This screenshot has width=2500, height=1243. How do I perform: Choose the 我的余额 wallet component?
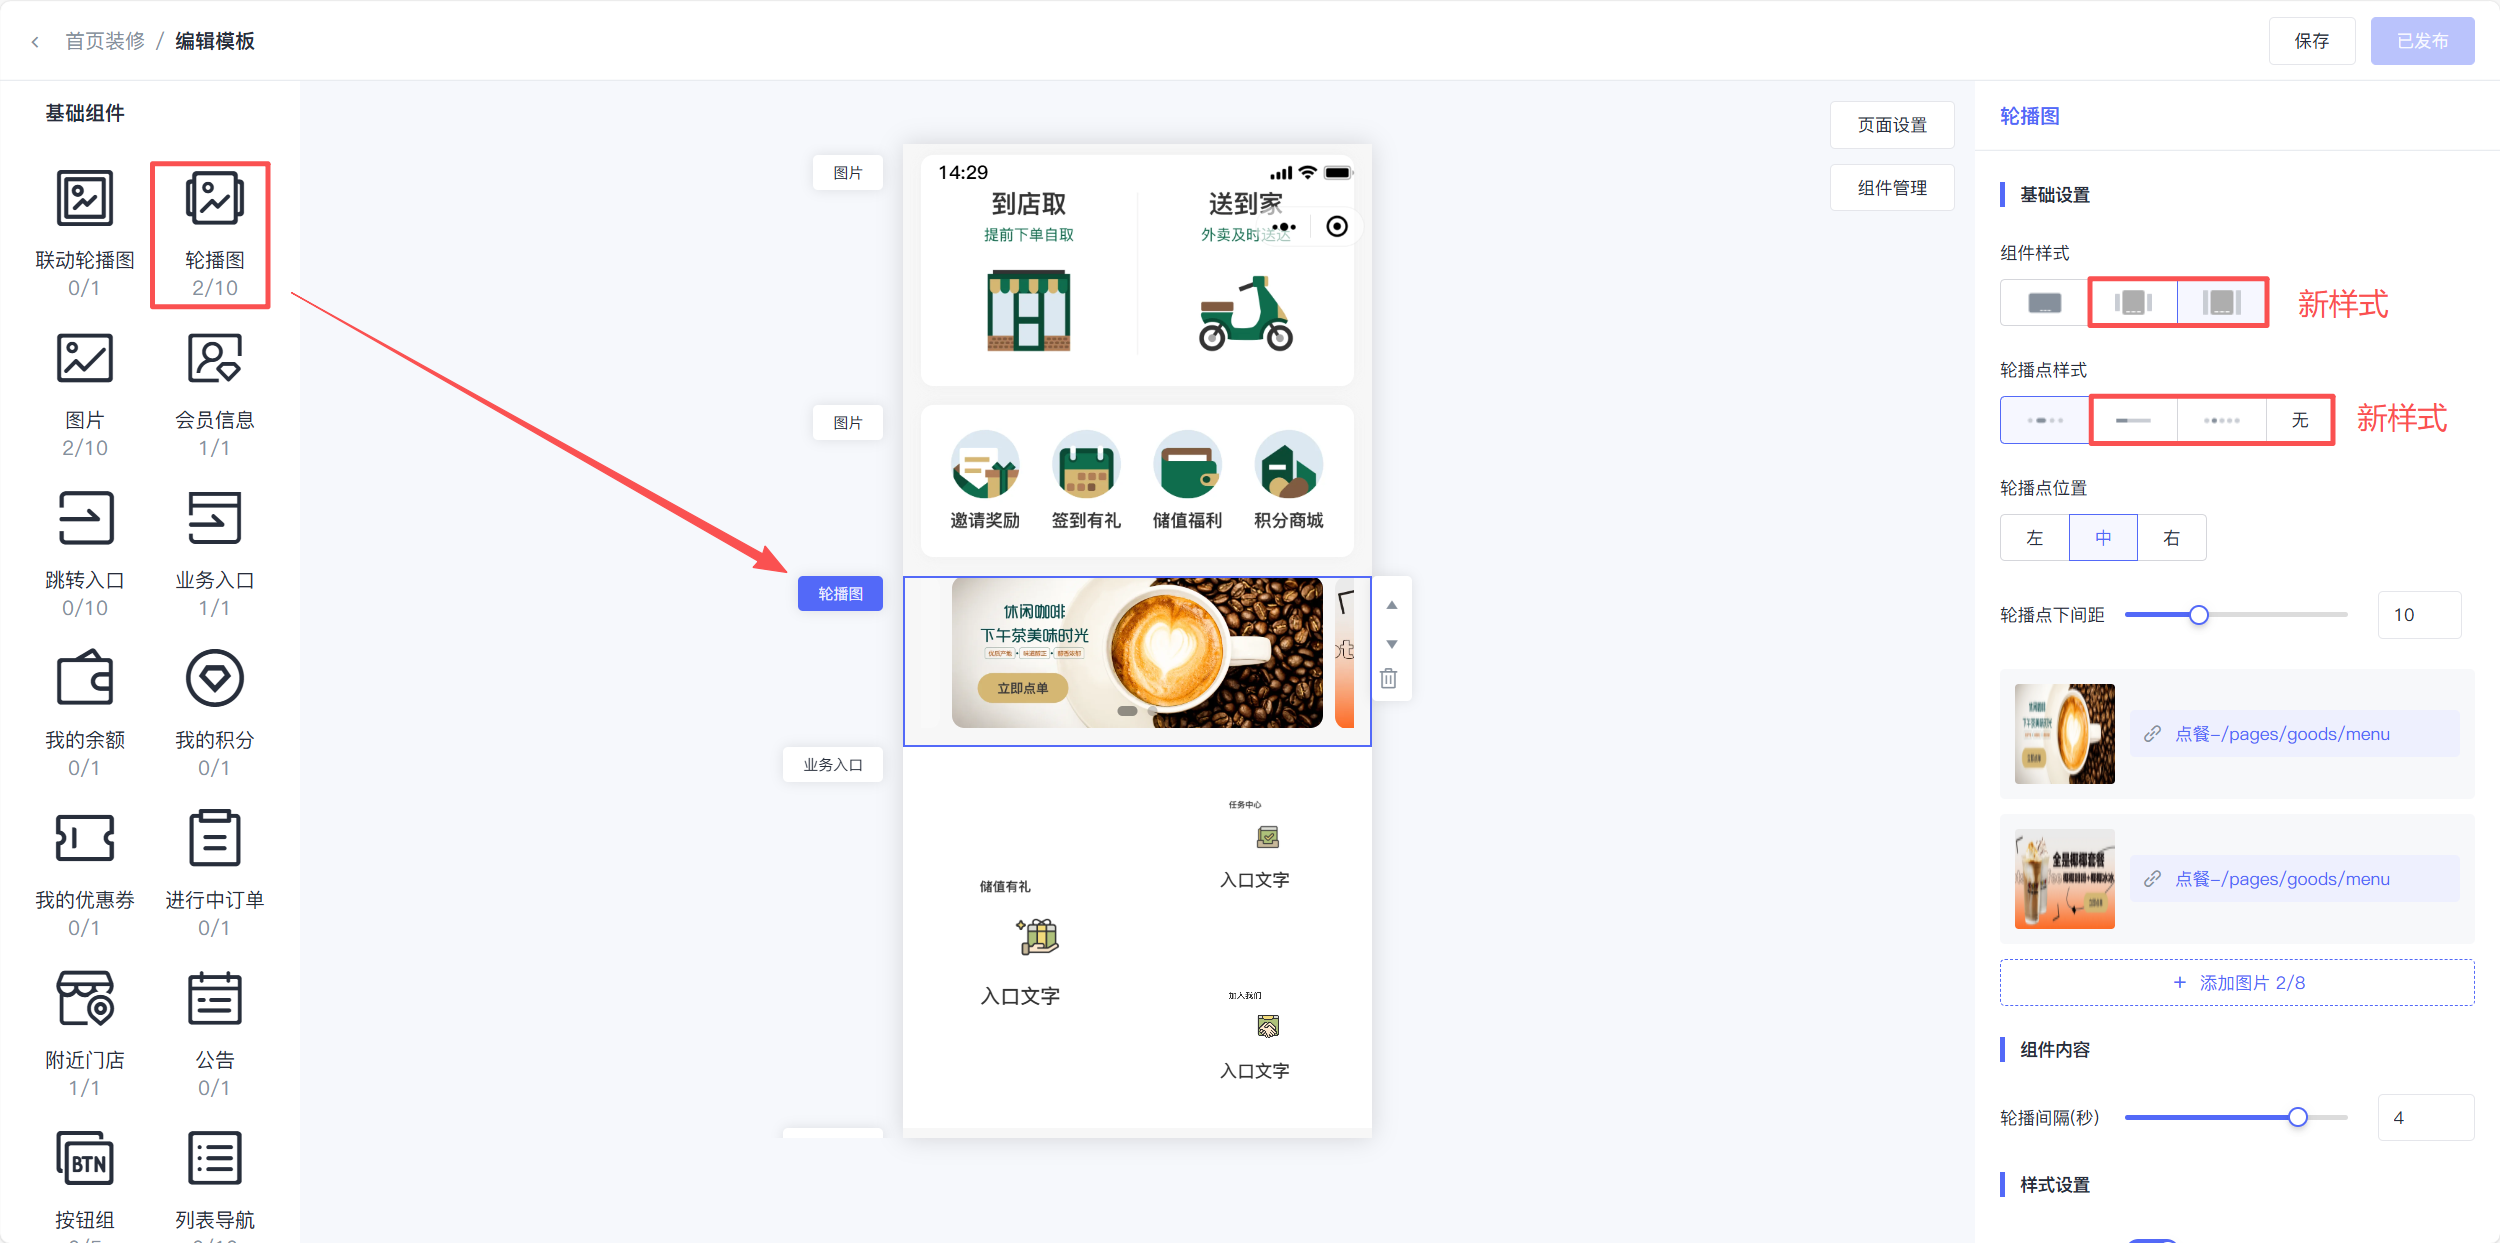[x=84, y=680]
